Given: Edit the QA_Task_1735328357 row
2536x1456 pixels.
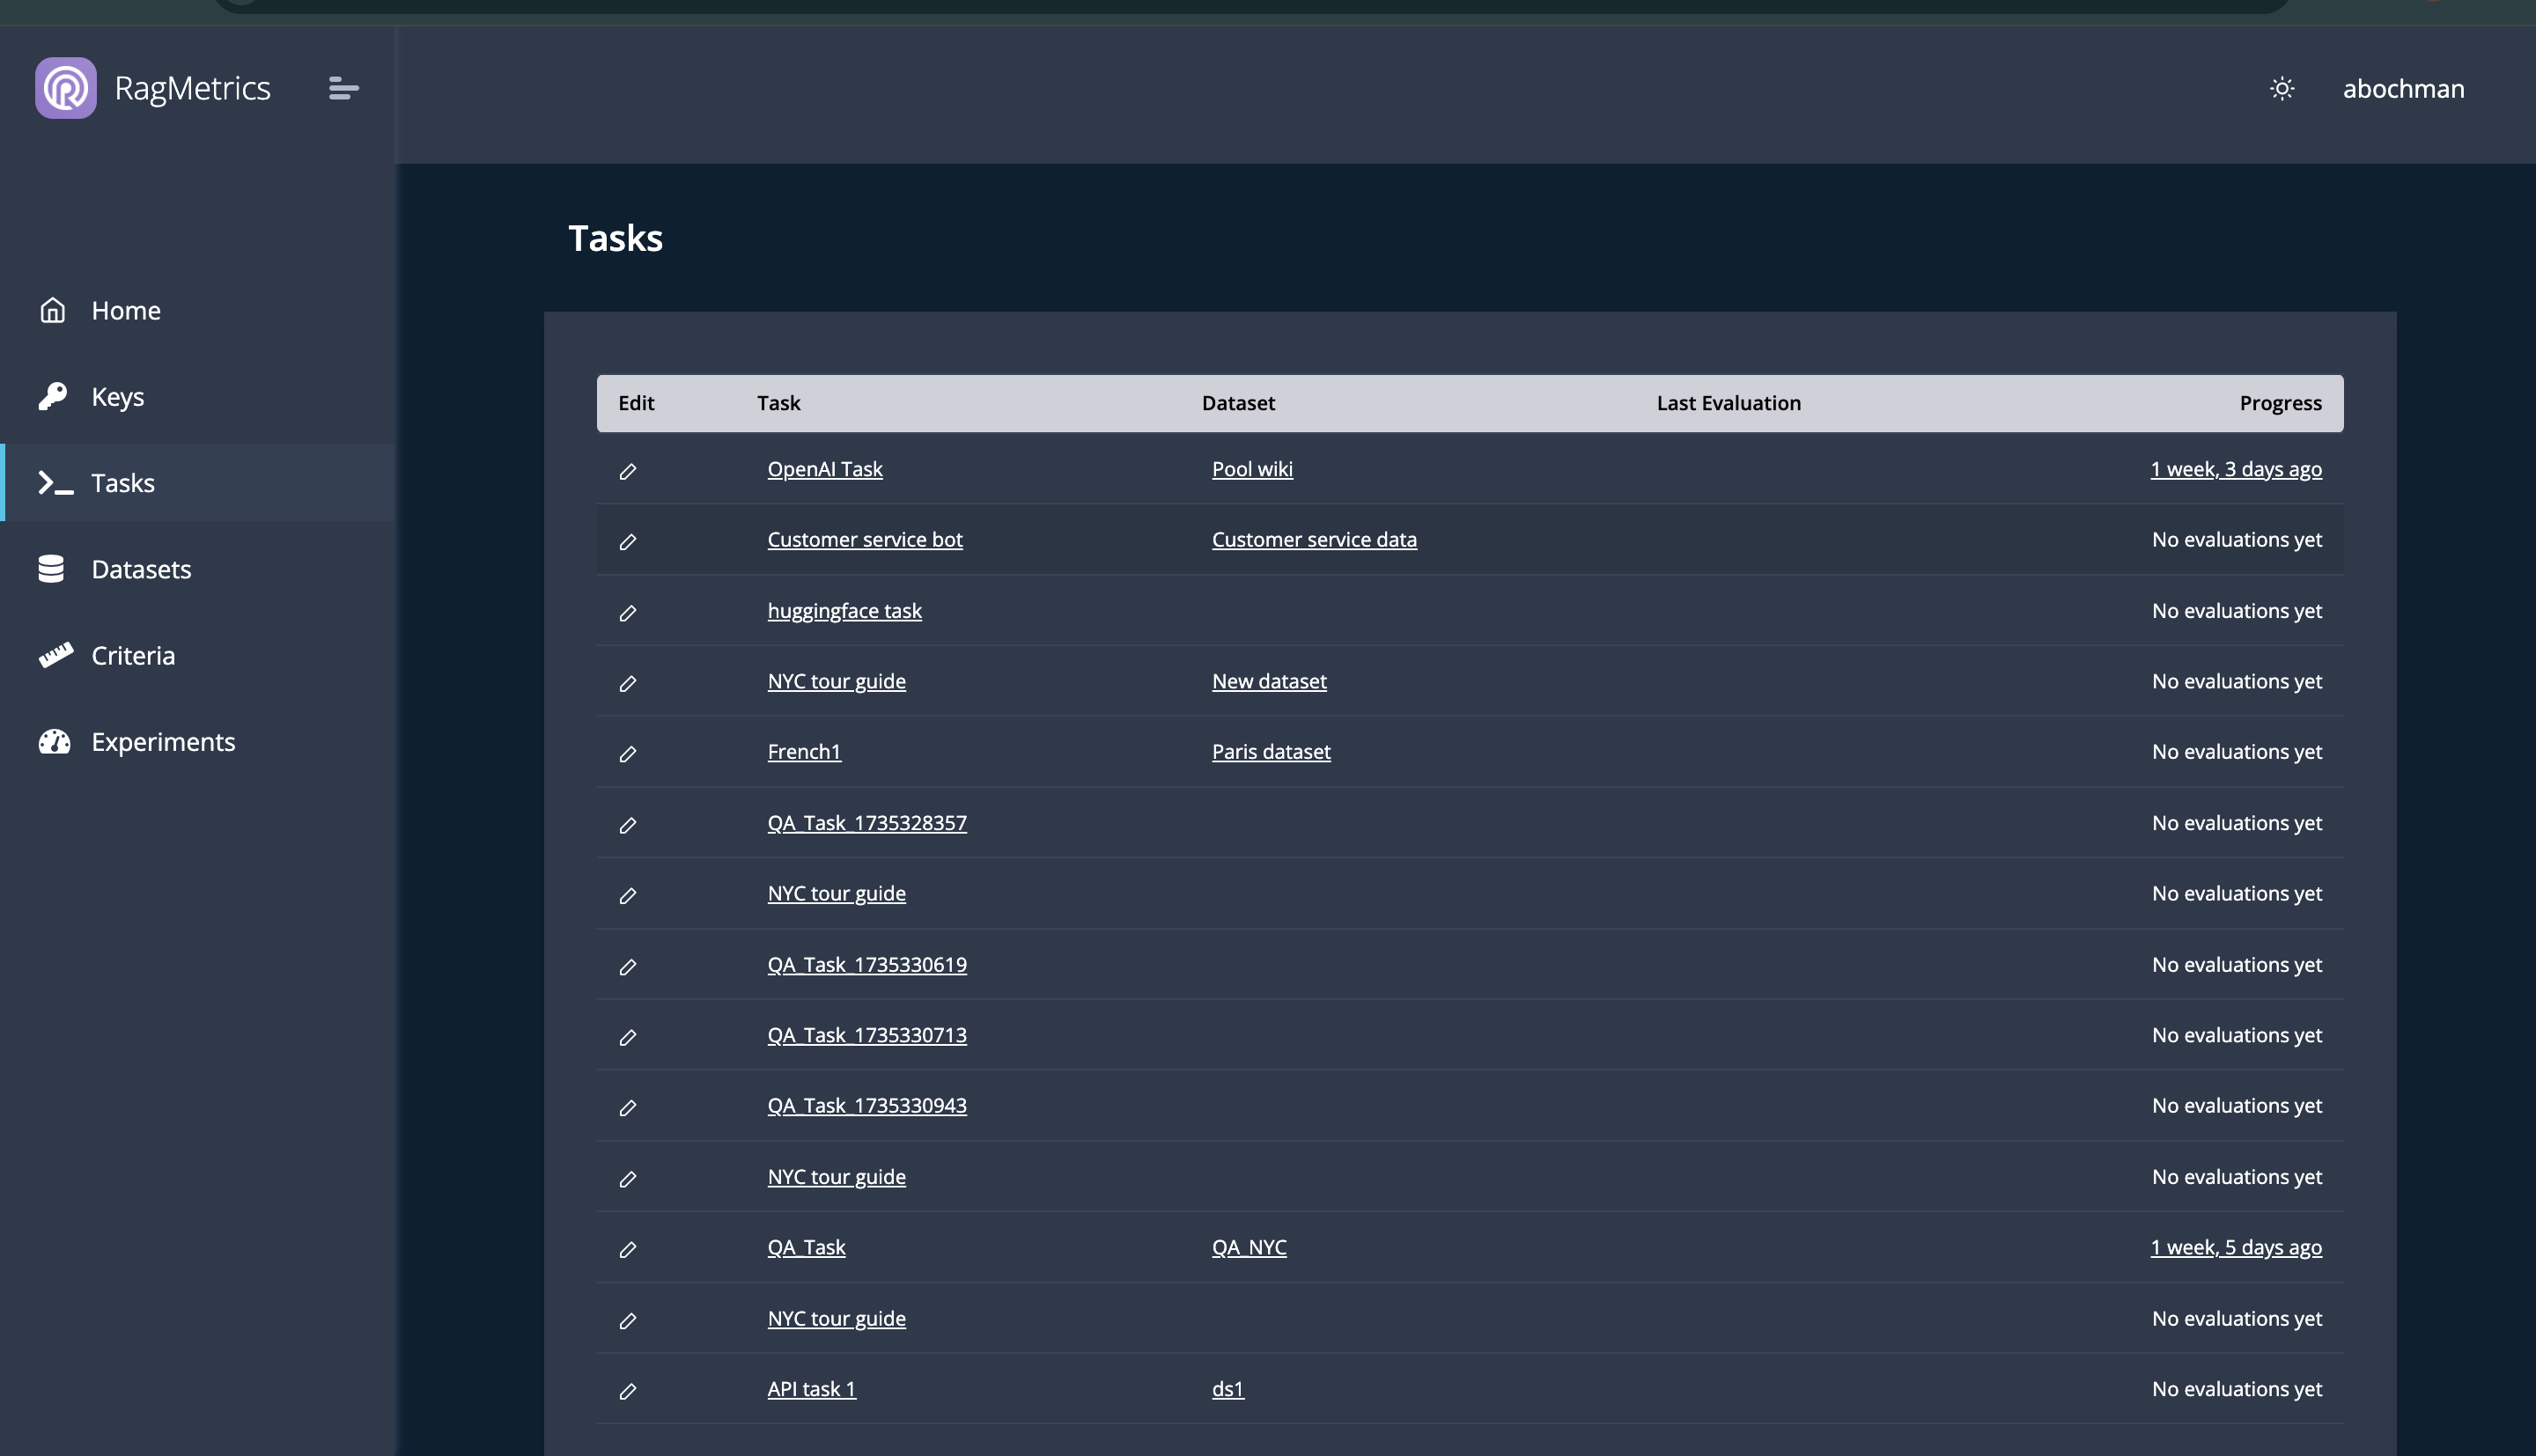Looking at the screenshot, I should click(x=628, y=825).
